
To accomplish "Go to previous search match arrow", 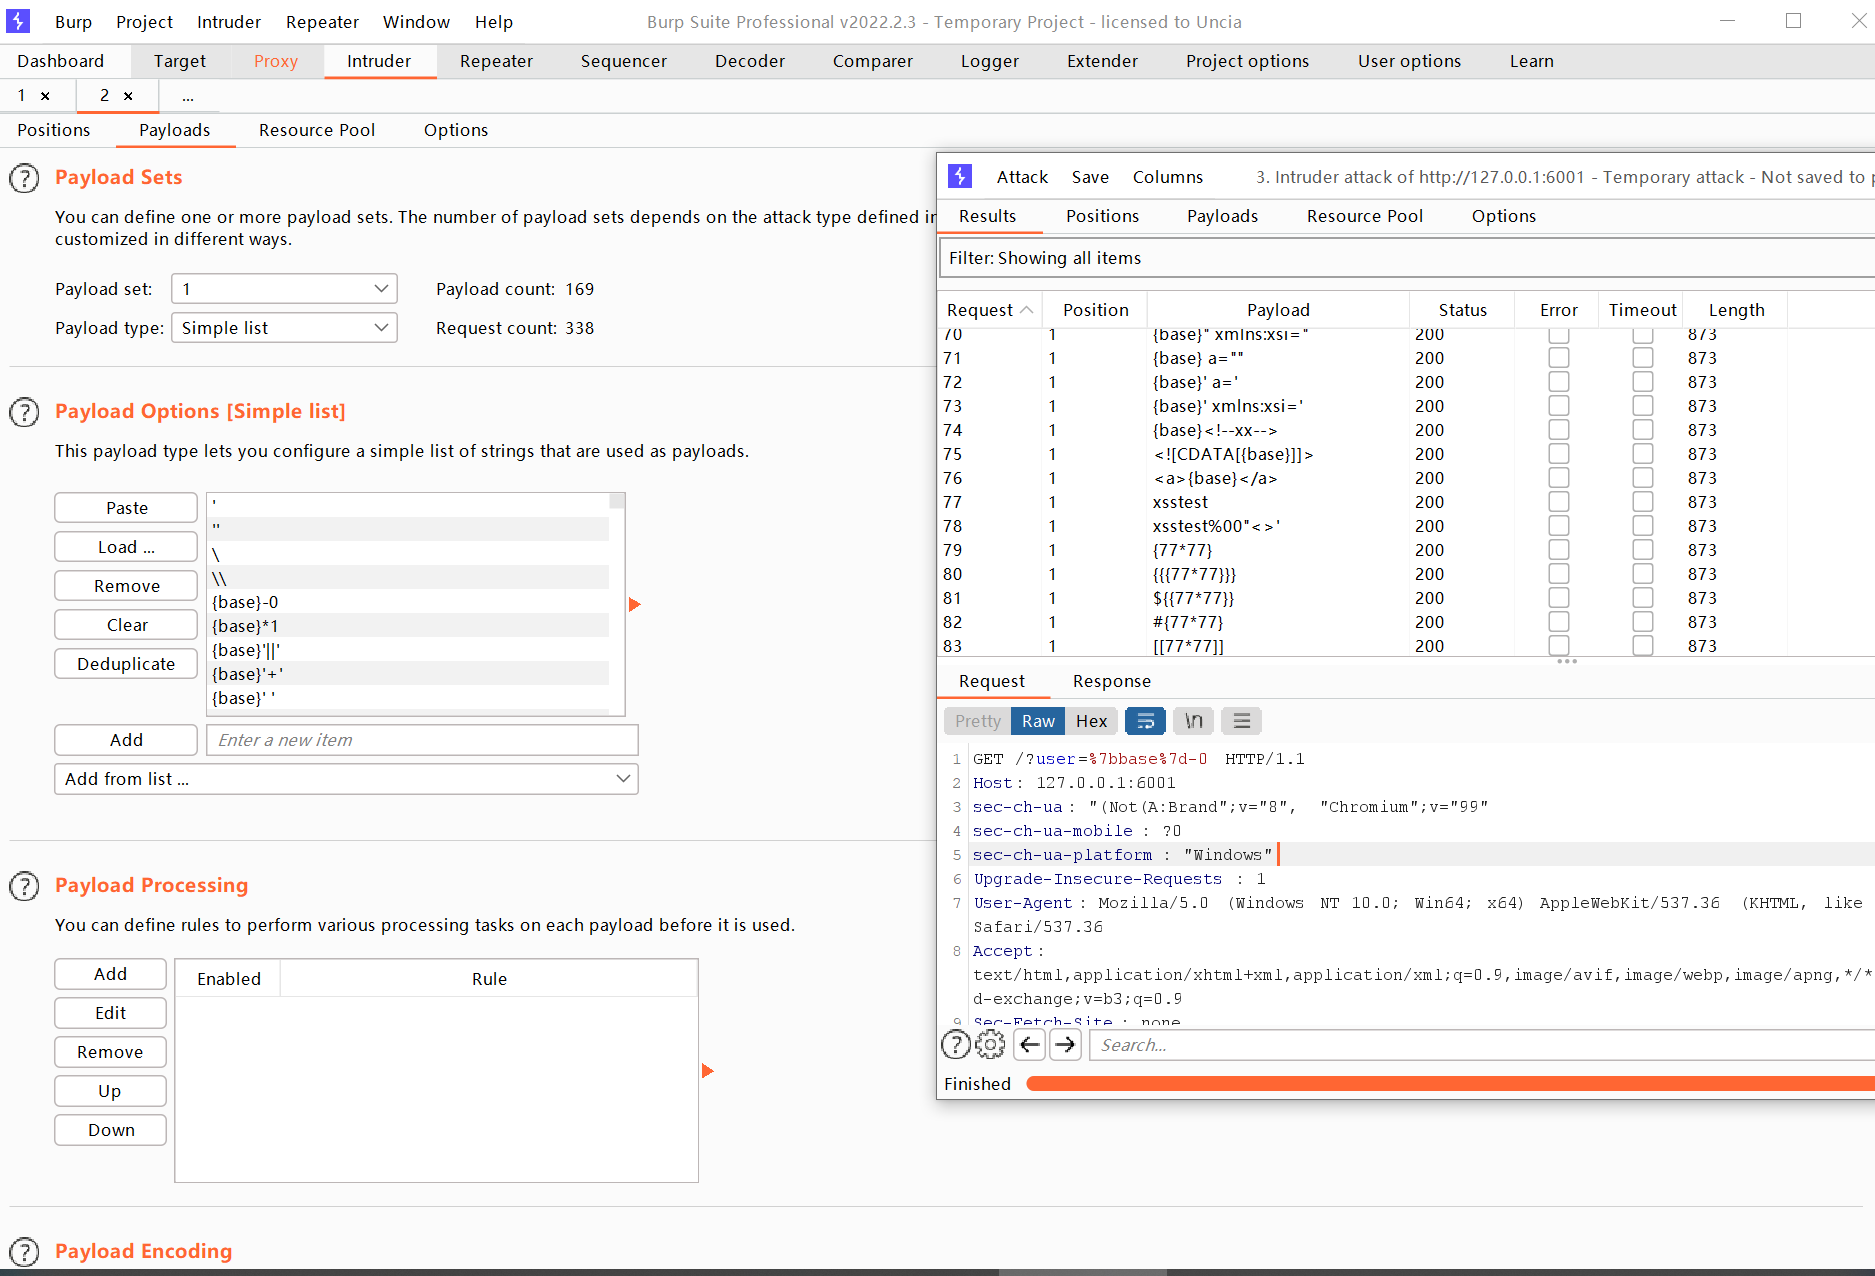I will tap(1030, 1045).
